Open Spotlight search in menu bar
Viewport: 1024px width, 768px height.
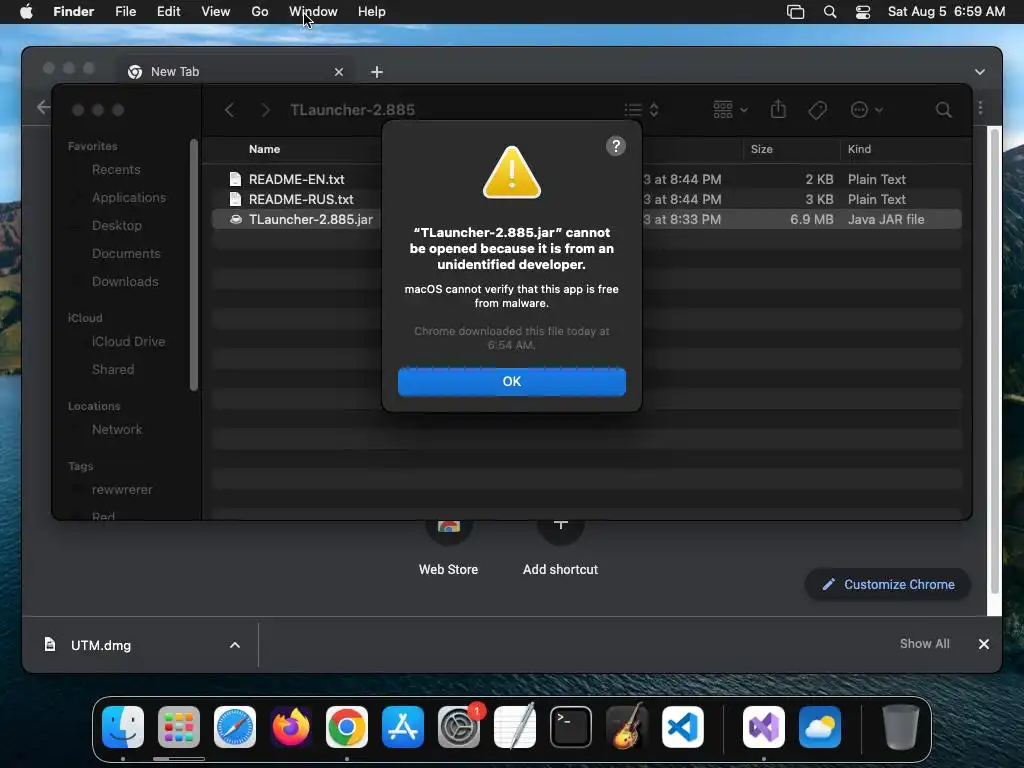(x=830, y=12)
